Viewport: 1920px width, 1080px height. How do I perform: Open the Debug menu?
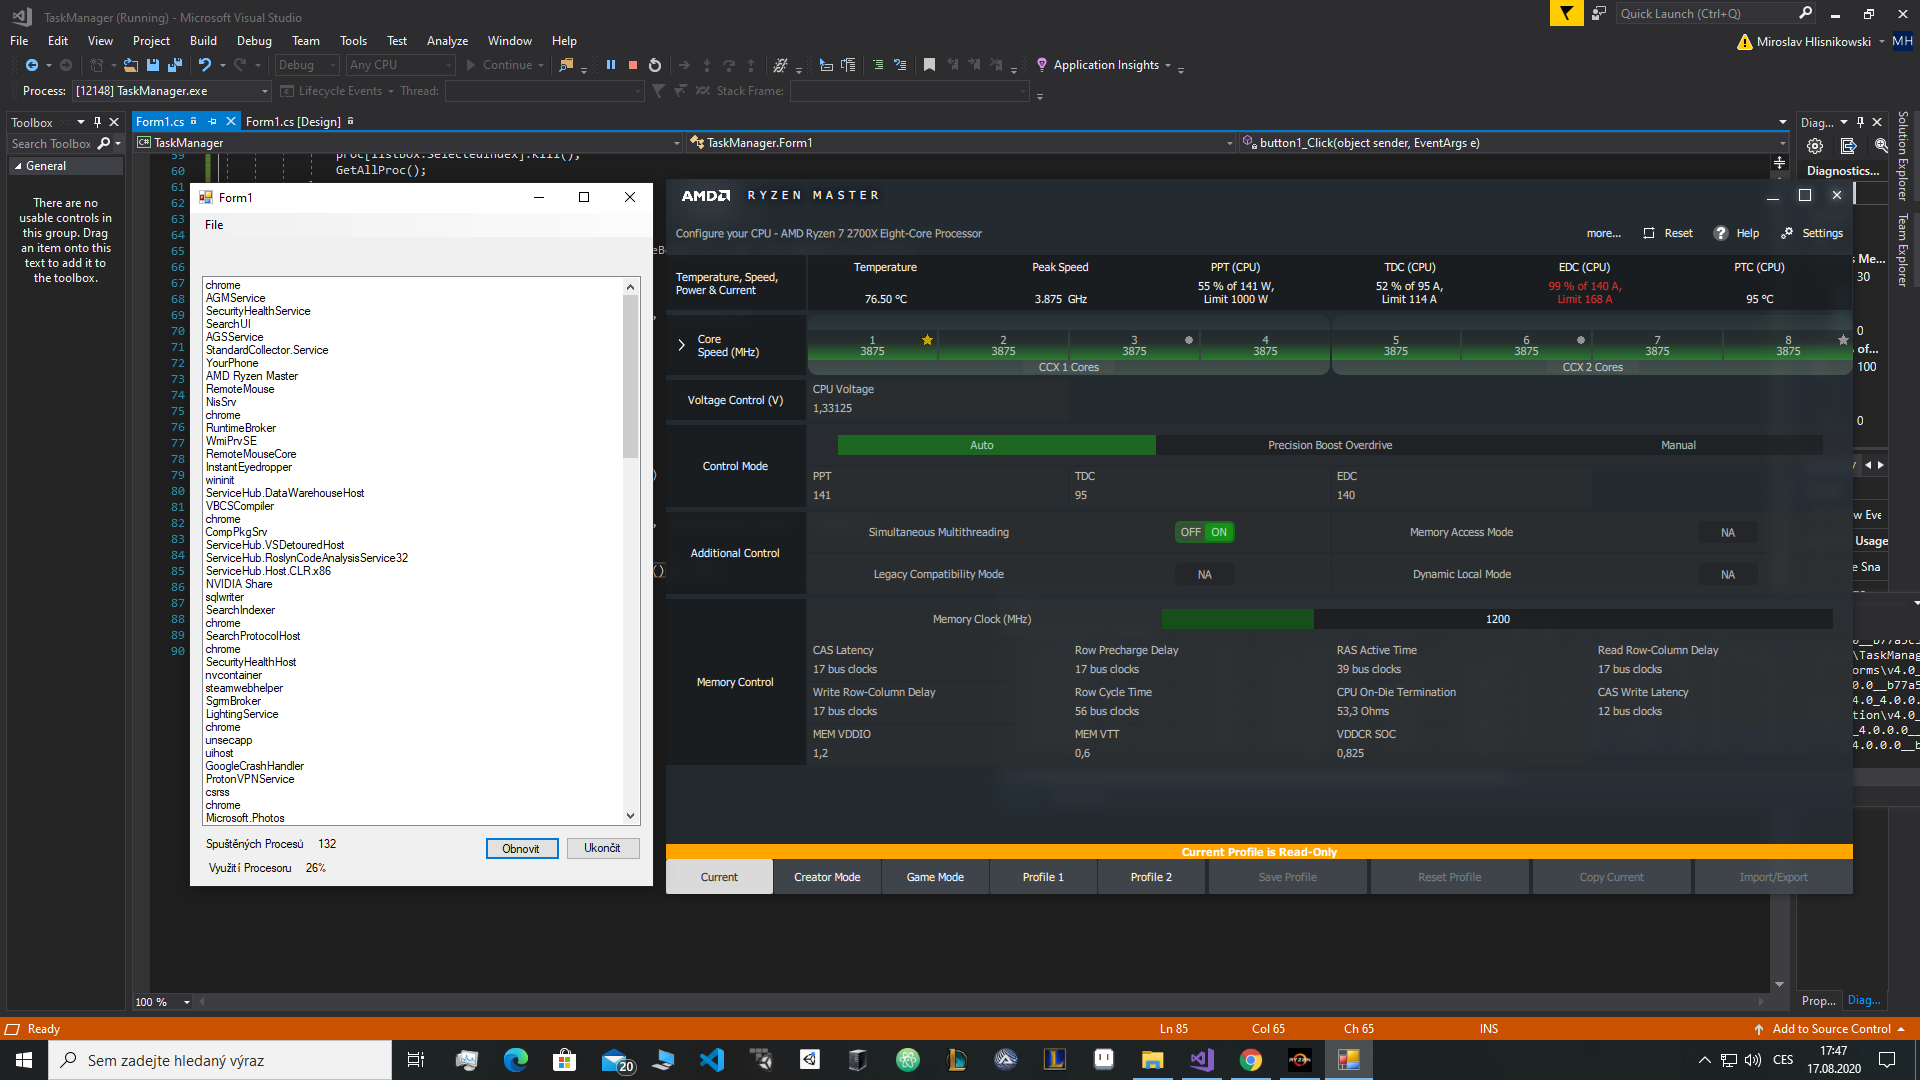[254, 41]
